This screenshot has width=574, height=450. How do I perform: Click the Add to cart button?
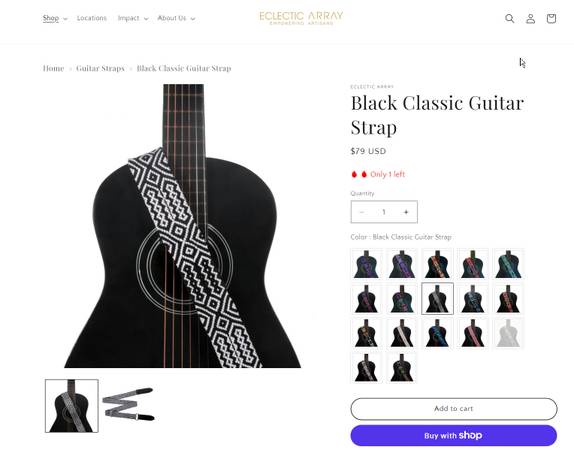click(x=454, y=409)
